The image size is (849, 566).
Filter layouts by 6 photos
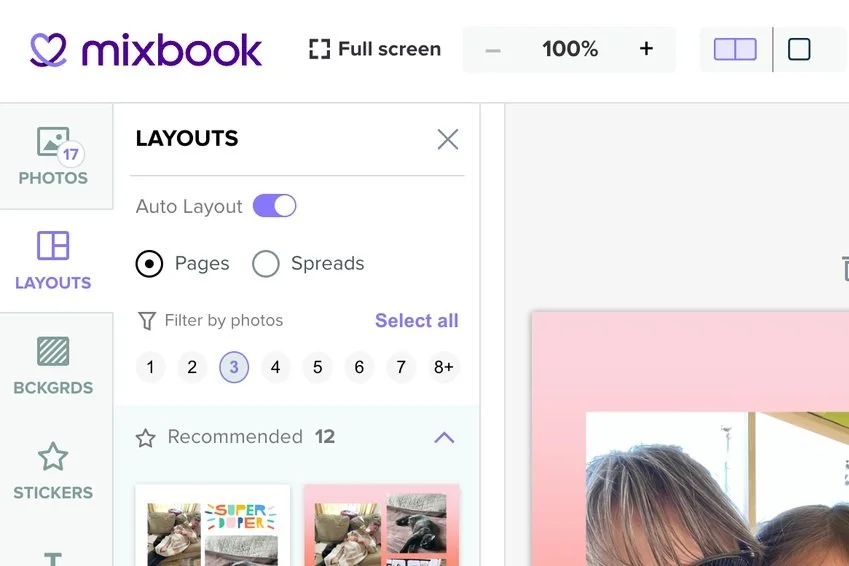click(x=359, y=367)
